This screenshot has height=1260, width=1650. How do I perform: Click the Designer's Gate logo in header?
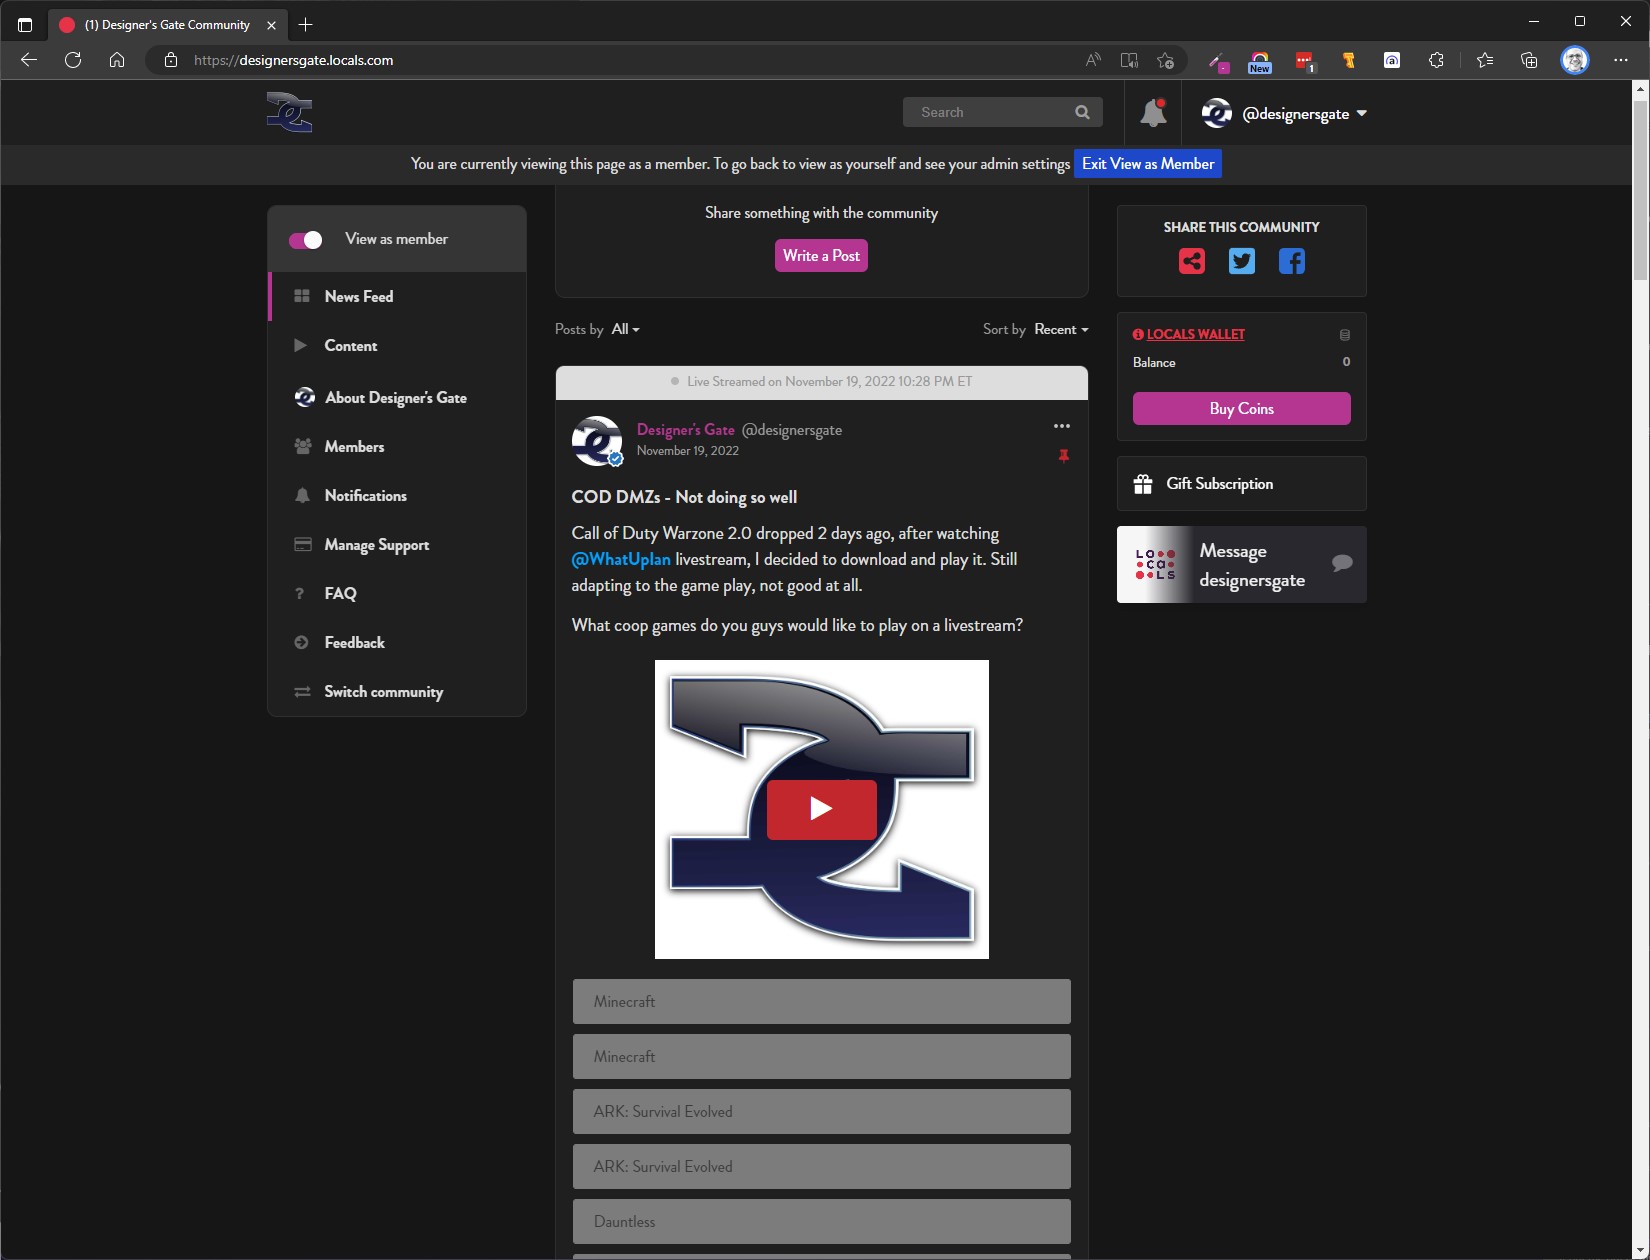289,112
